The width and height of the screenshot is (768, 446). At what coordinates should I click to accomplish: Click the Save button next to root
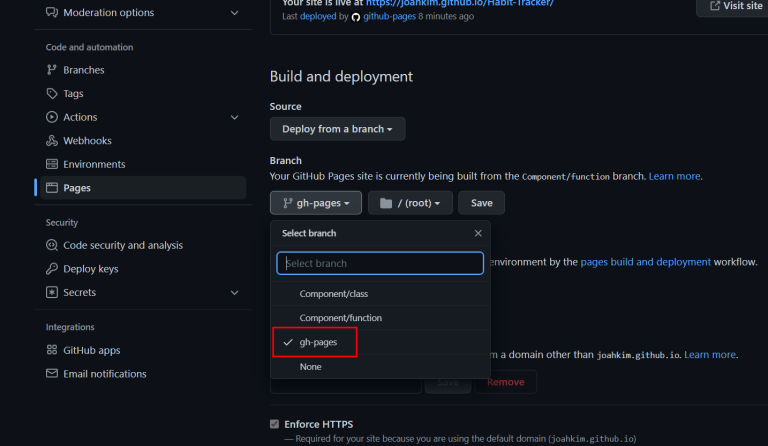pyautogui.click(x=481, y=203)
